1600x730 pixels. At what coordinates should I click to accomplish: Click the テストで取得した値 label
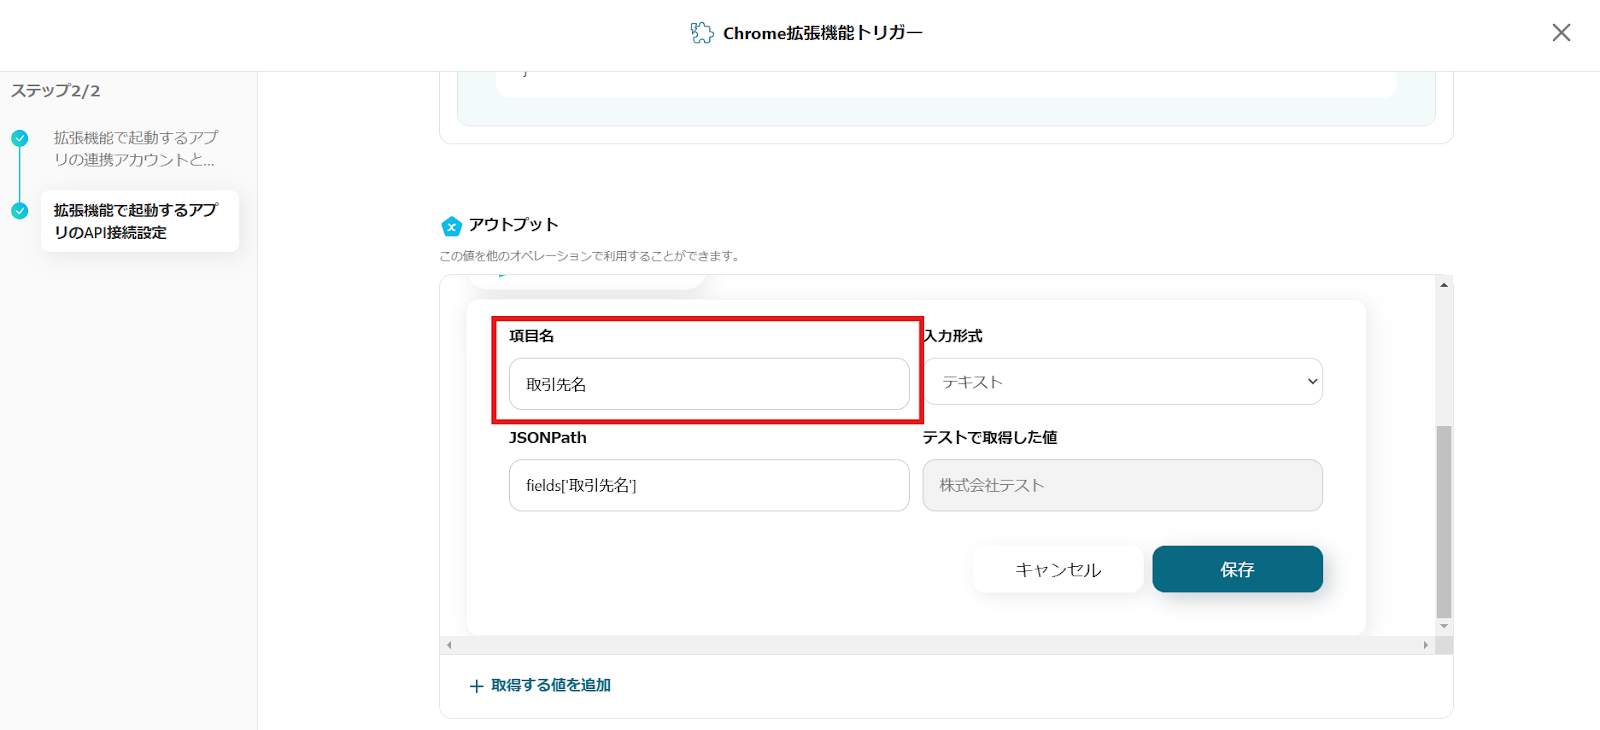(990, 438)
